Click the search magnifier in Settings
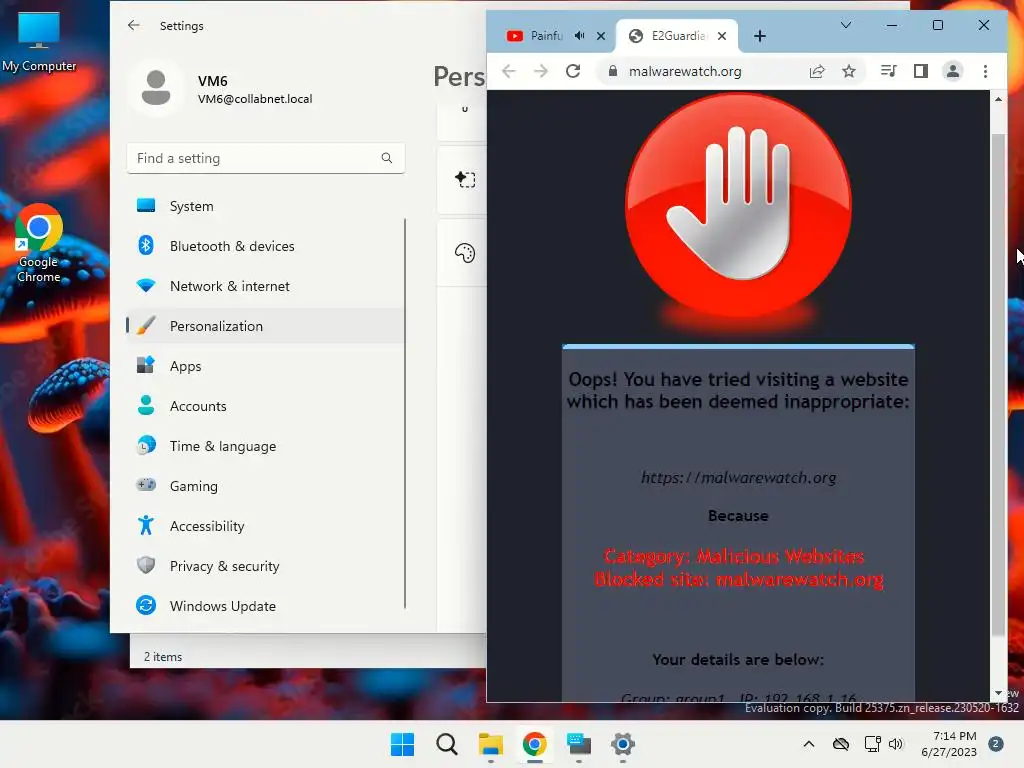 click(x=387, y=158)
